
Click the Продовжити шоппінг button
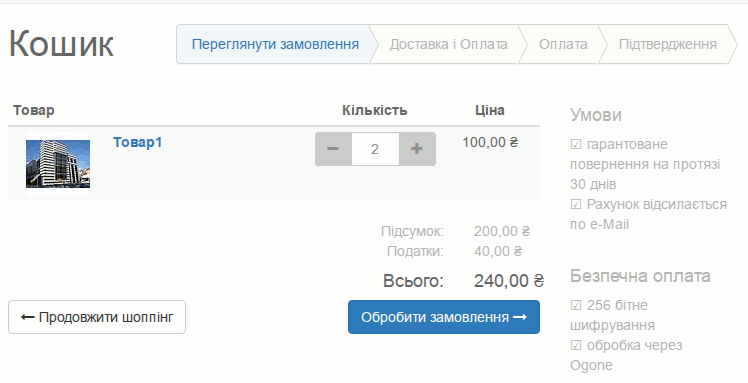point(97,317)
